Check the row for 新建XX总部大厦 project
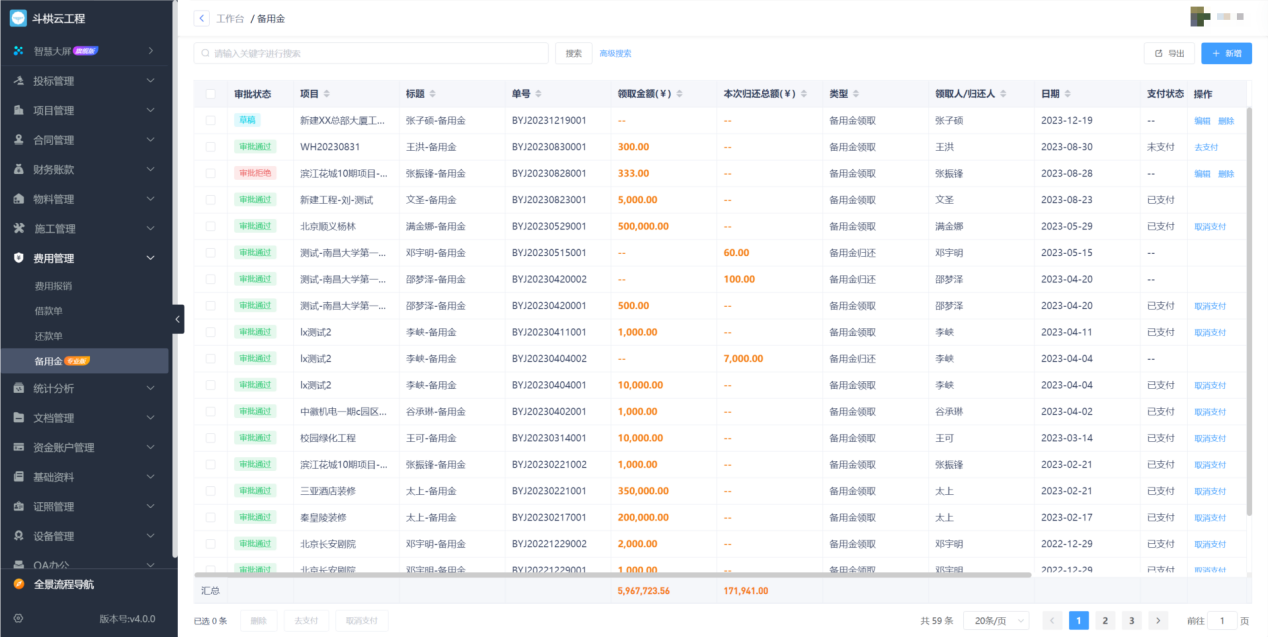1268x637 pixels. click(210, 120)
